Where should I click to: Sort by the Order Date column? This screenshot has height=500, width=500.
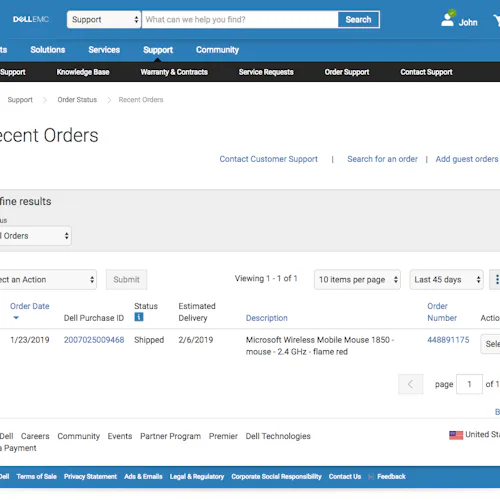coord(30,306)
